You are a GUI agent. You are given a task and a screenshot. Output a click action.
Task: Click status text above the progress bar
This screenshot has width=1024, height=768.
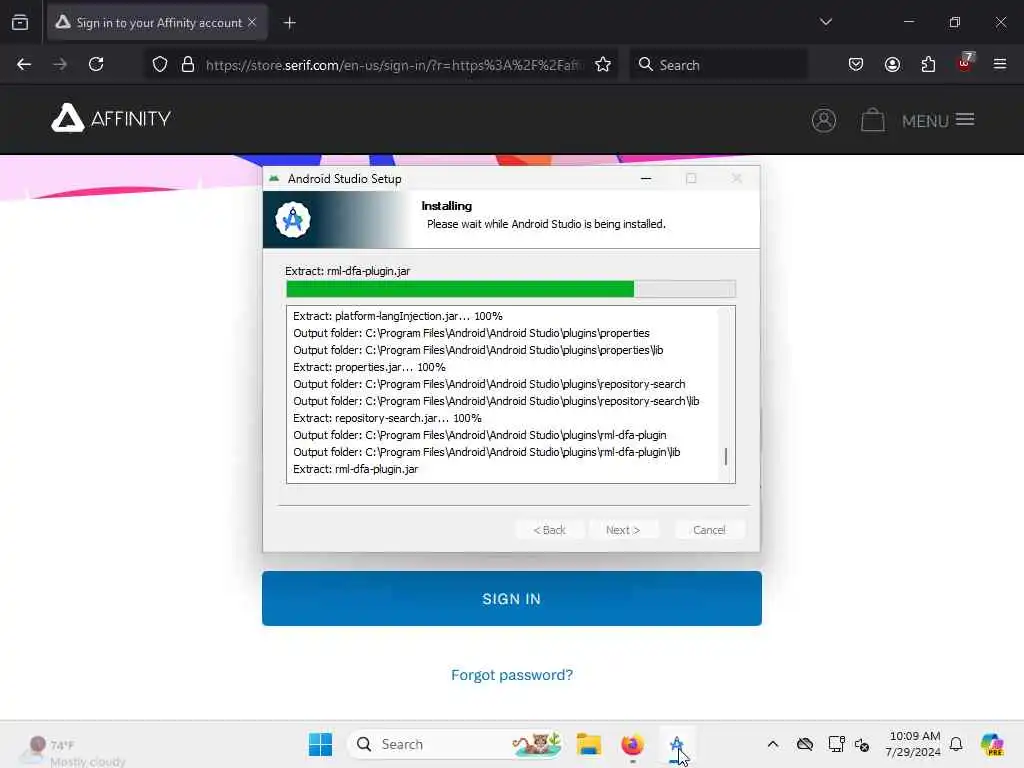[347, 271]
